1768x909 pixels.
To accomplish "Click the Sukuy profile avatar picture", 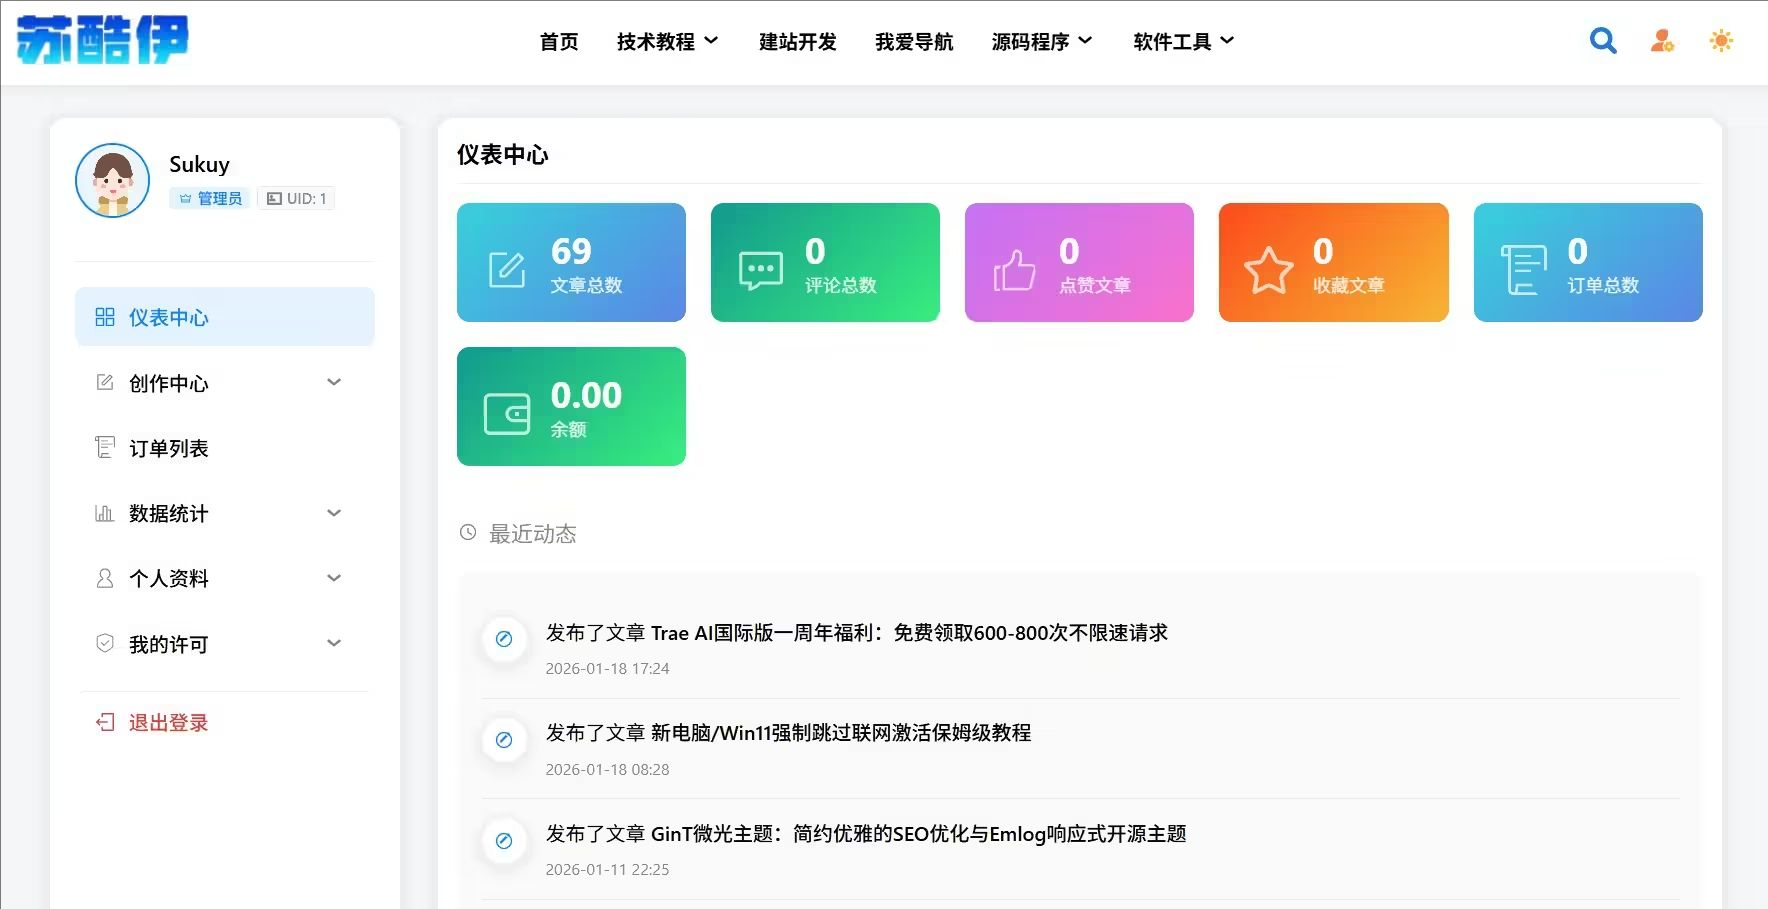I will tap(112, 180).
